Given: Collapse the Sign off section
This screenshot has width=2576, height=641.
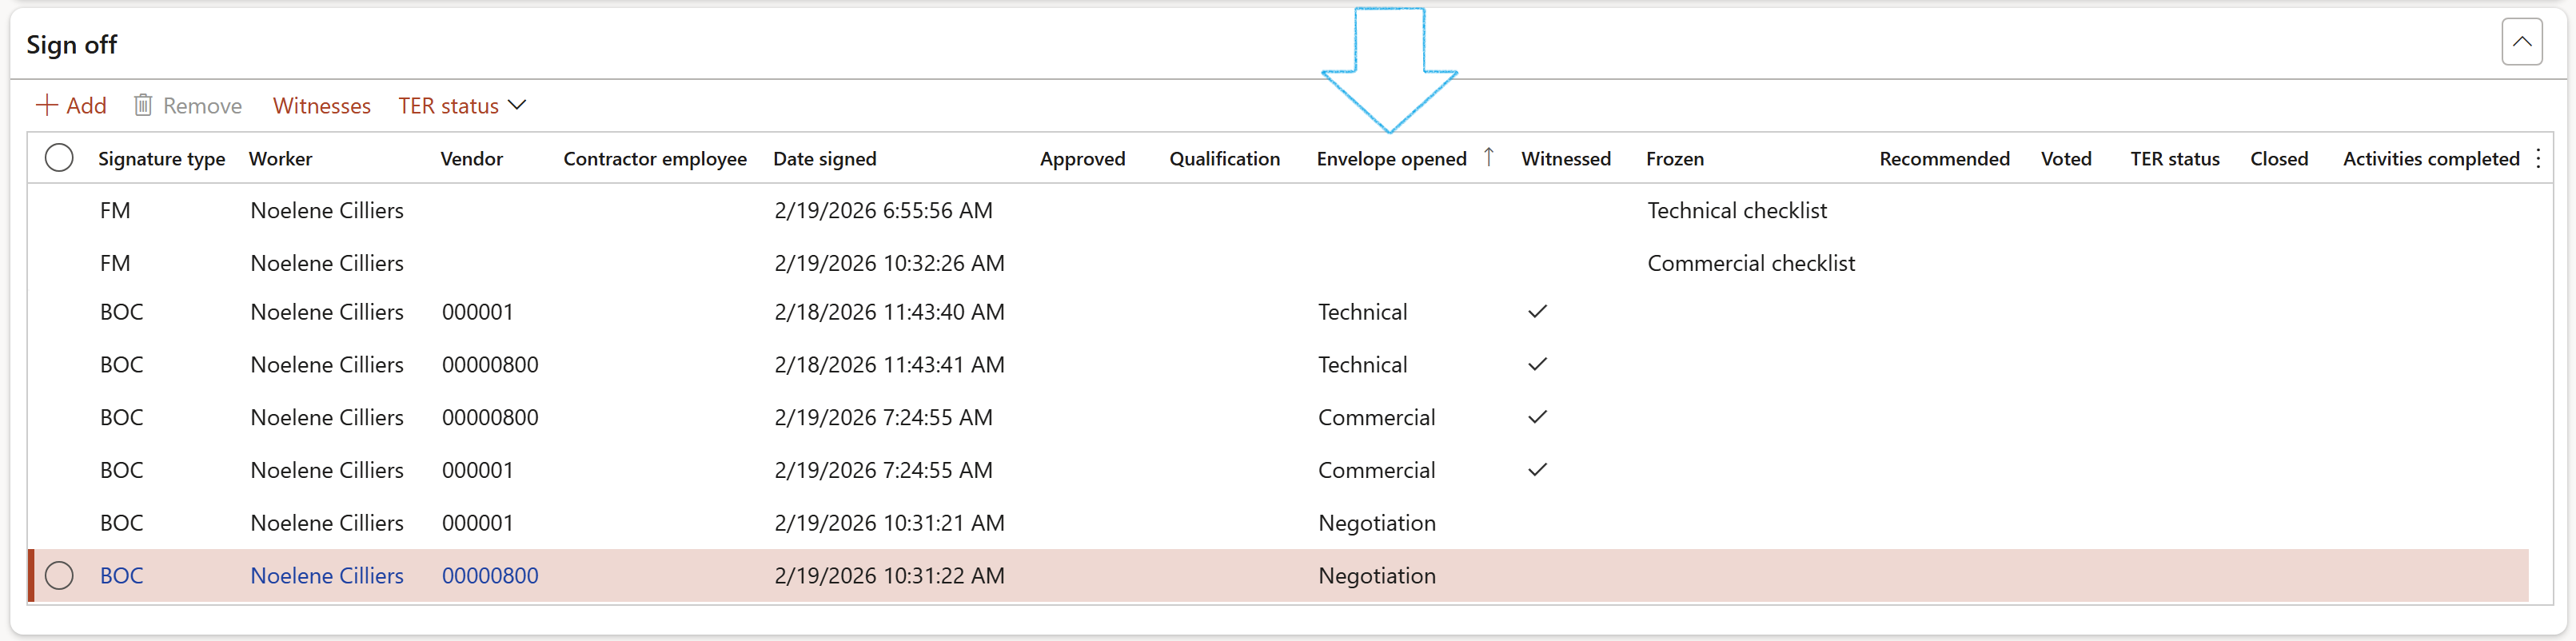Looking at the screenshot, I should (2521, 42).
